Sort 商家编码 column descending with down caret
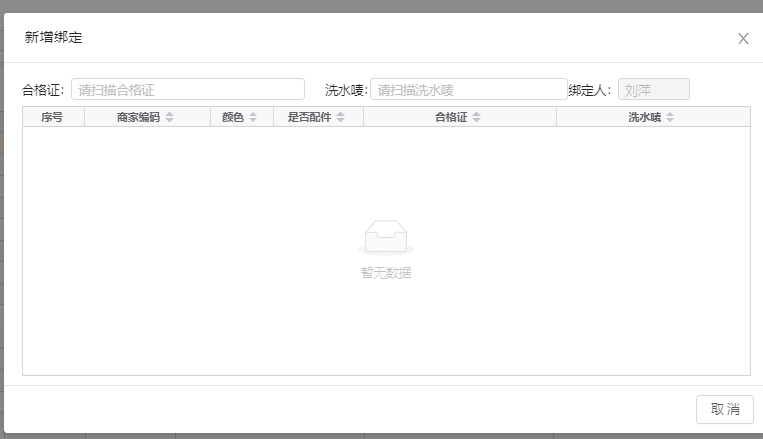 (x=169, y=120)
